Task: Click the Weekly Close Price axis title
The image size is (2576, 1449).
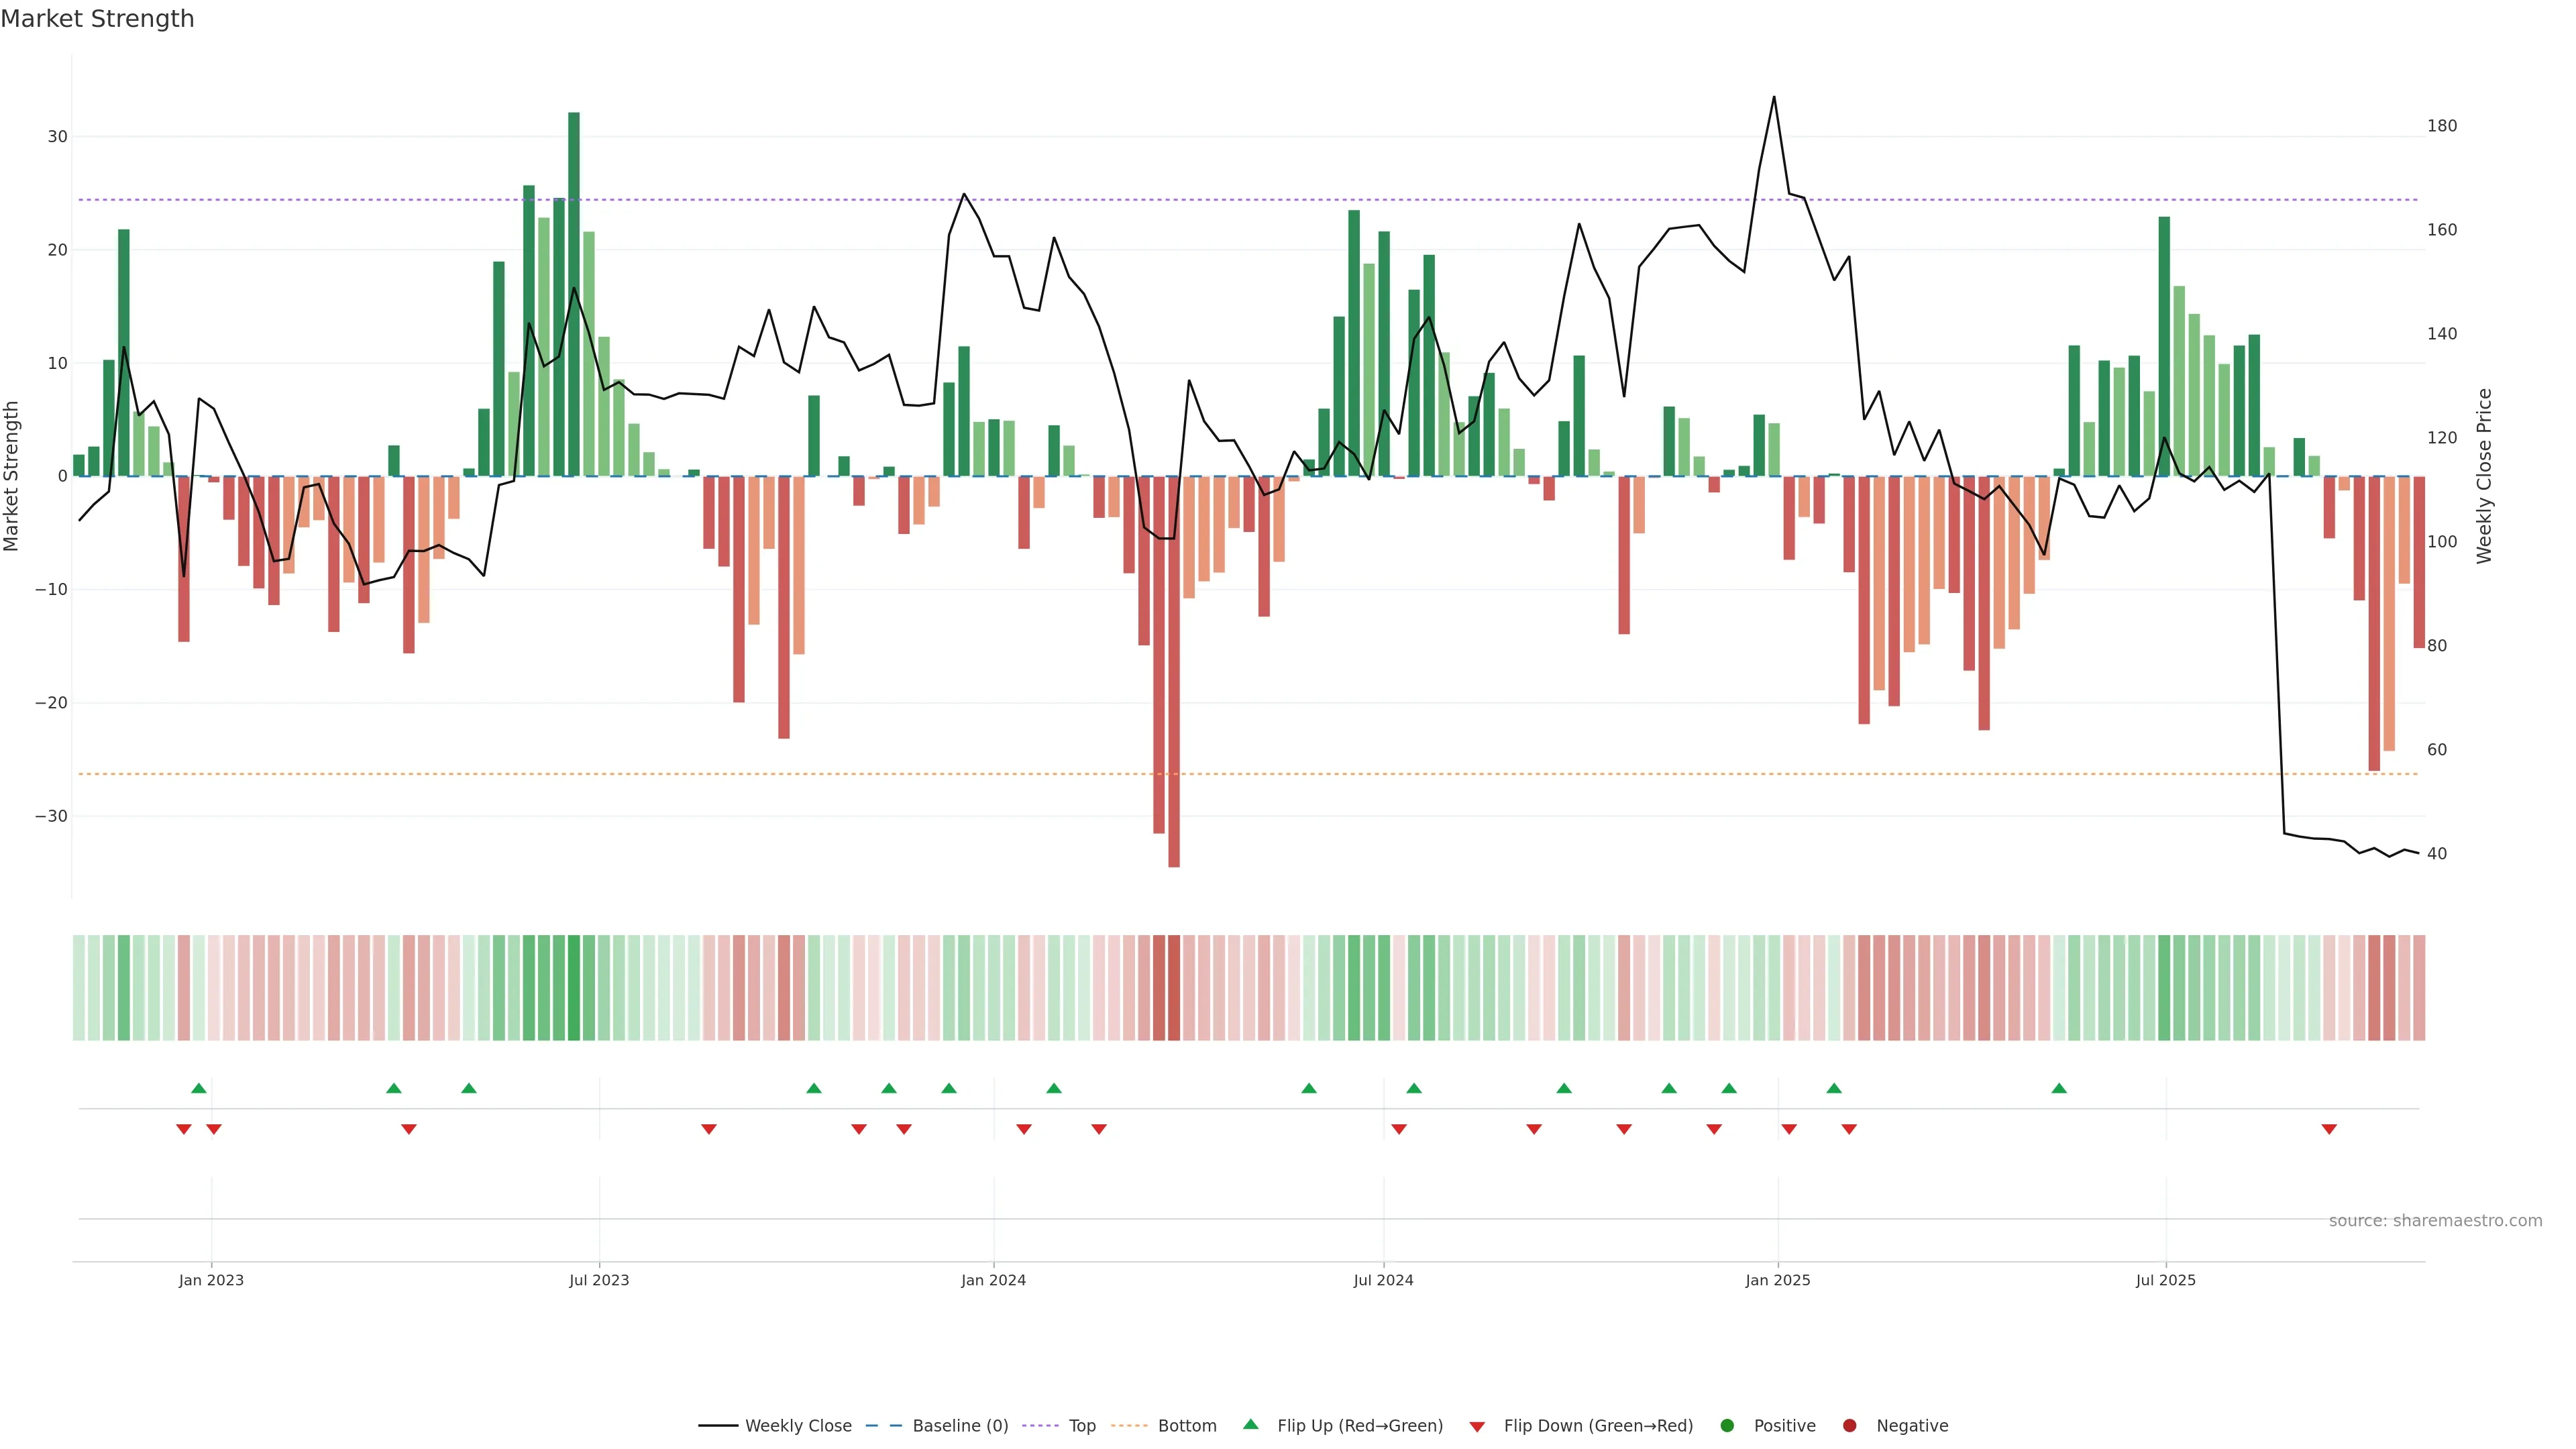Action: [x=2484, y=476]
